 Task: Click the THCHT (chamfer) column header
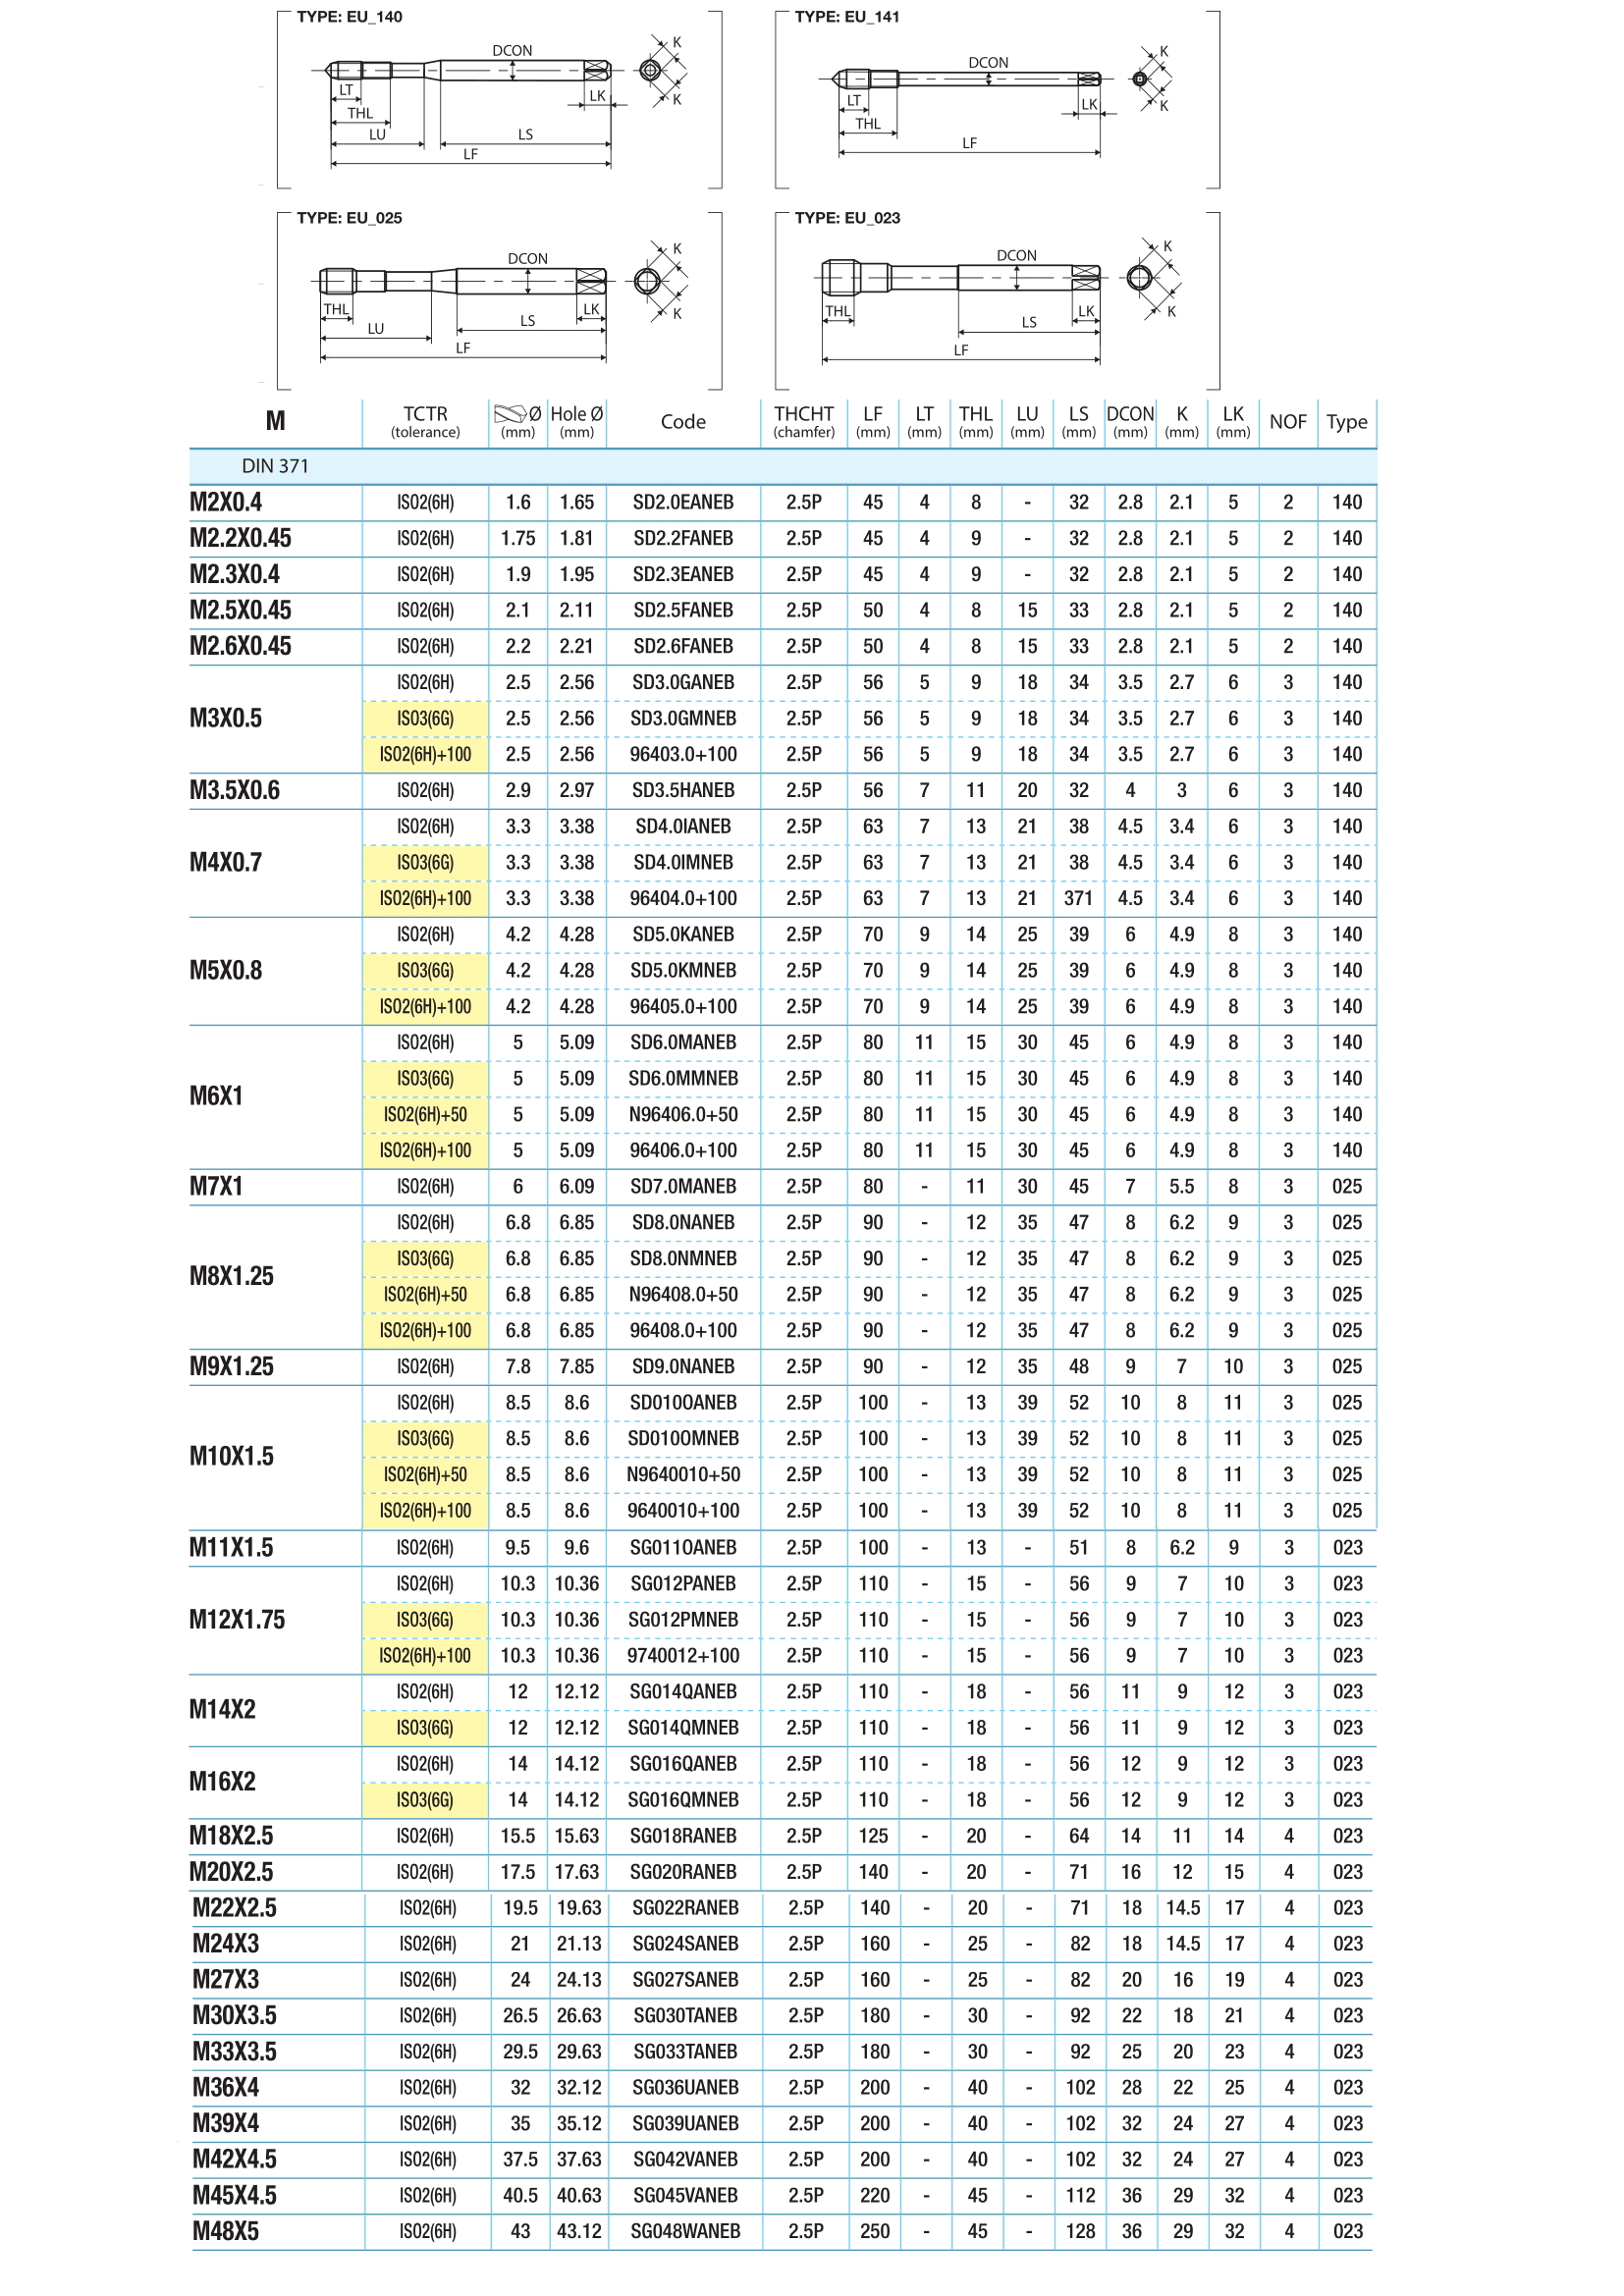(x=803, y=422)
